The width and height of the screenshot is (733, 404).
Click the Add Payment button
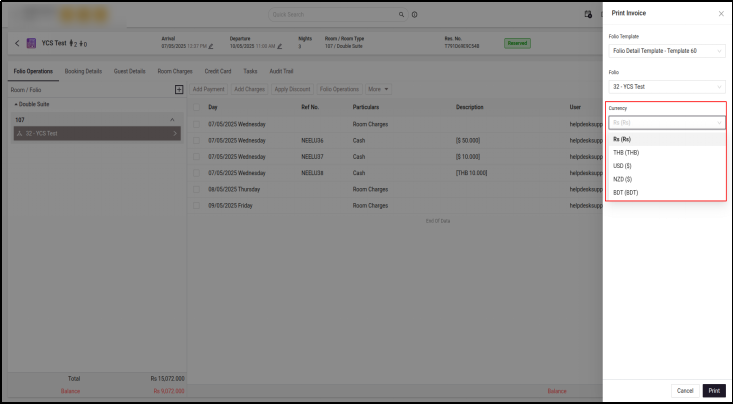click(x=208, y=89)
